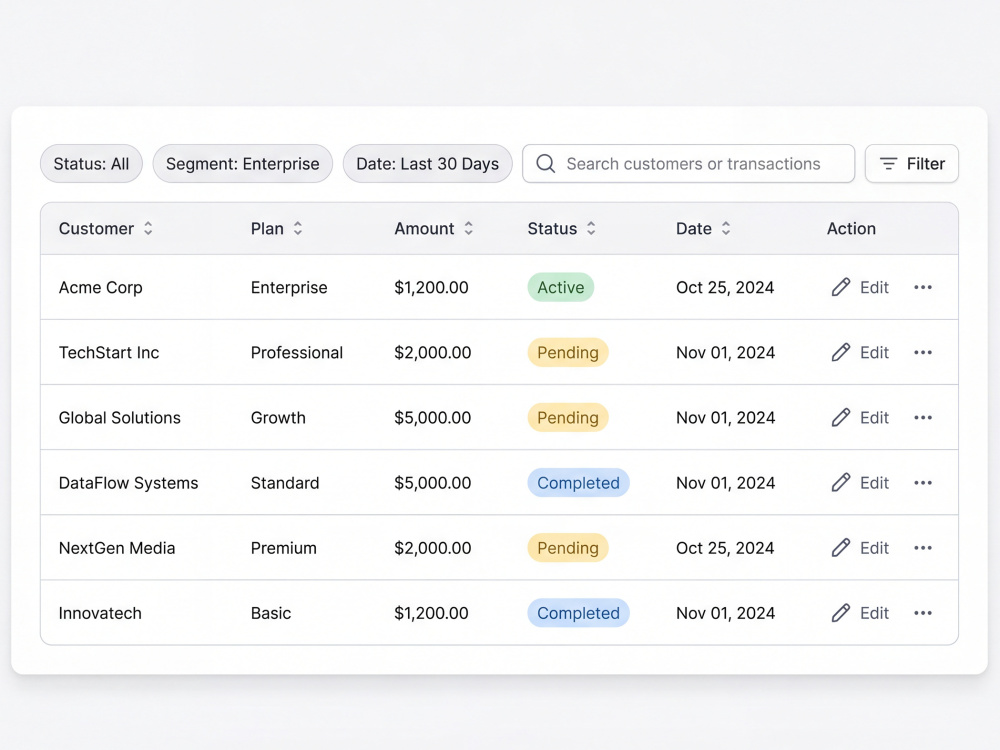Open more options for Acme Corp

pyautogui.click(x=923, y=288)
